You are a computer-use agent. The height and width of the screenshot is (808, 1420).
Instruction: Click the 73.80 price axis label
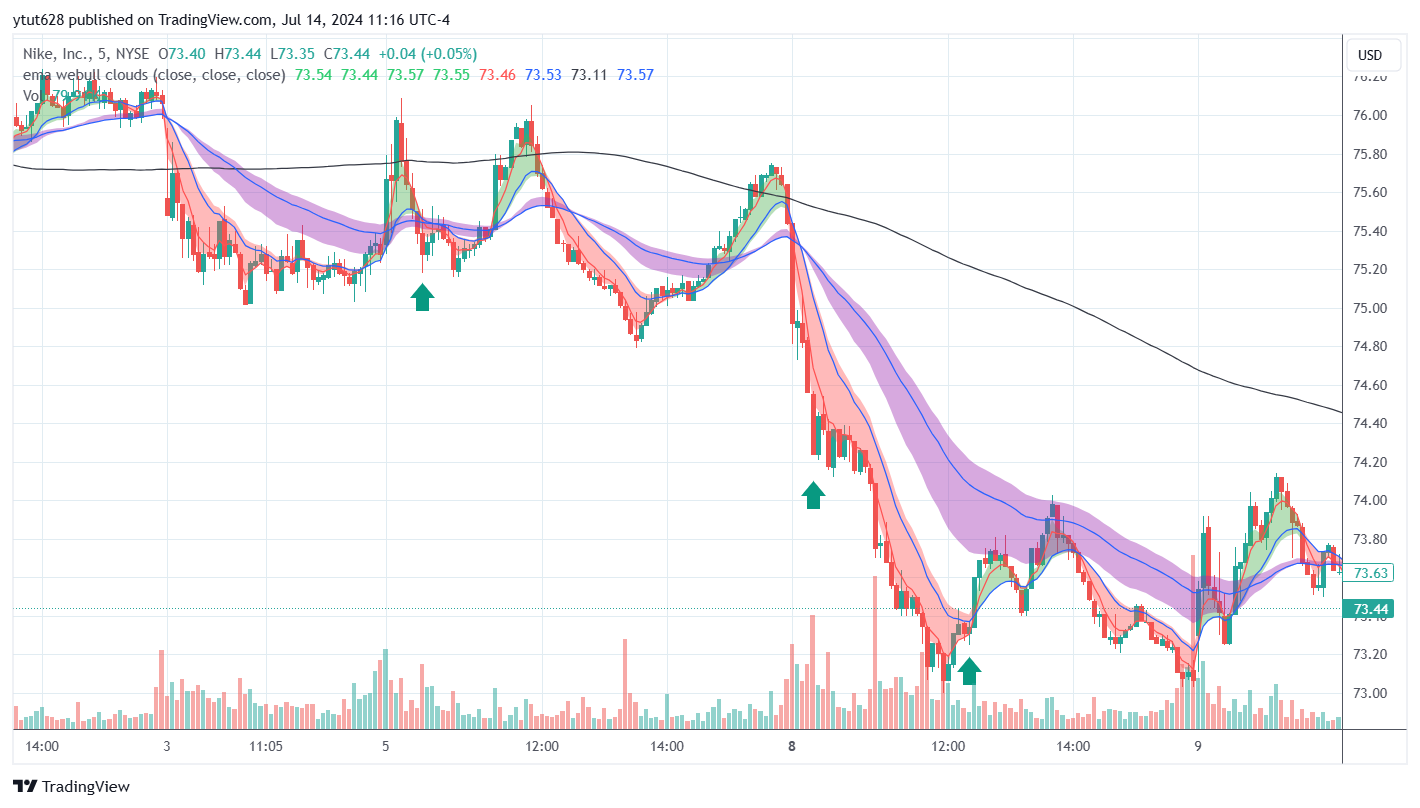[1370, 539]
